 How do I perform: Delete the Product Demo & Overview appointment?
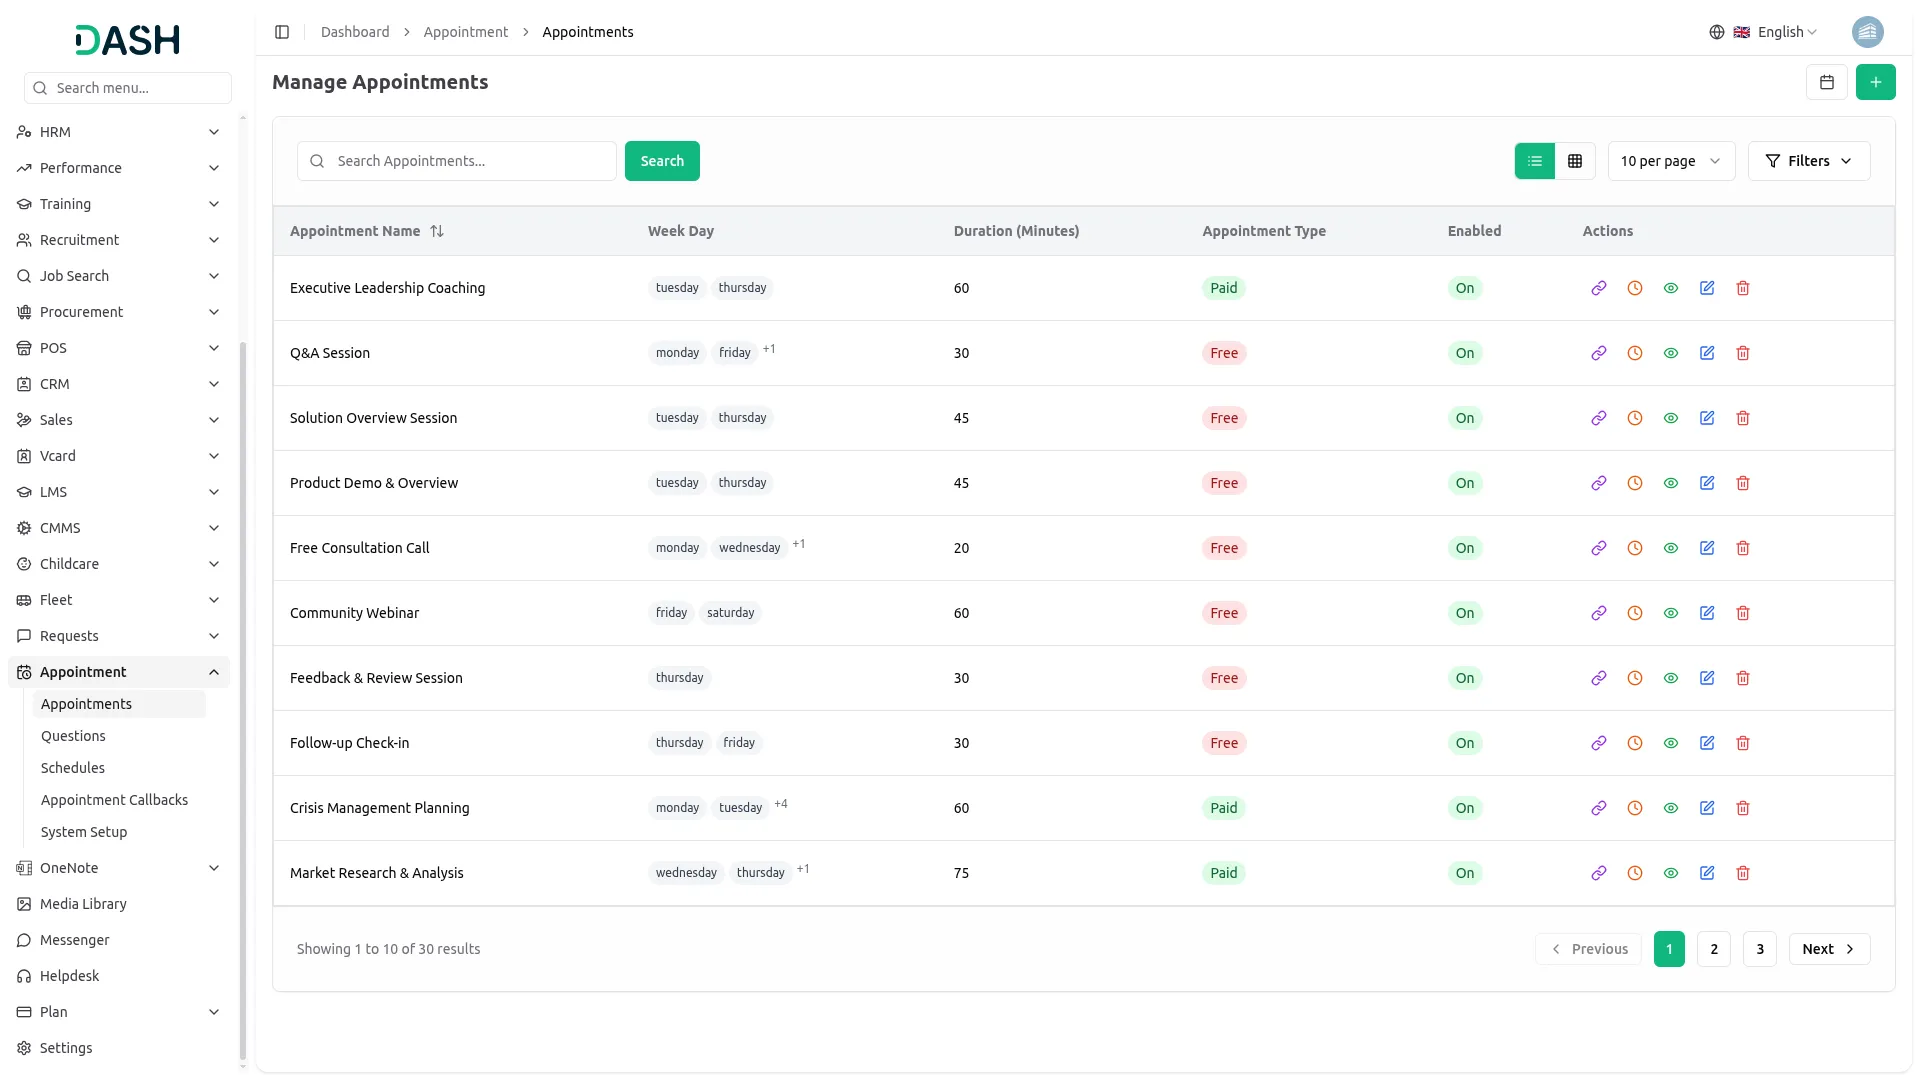[x=1743, y=483]
